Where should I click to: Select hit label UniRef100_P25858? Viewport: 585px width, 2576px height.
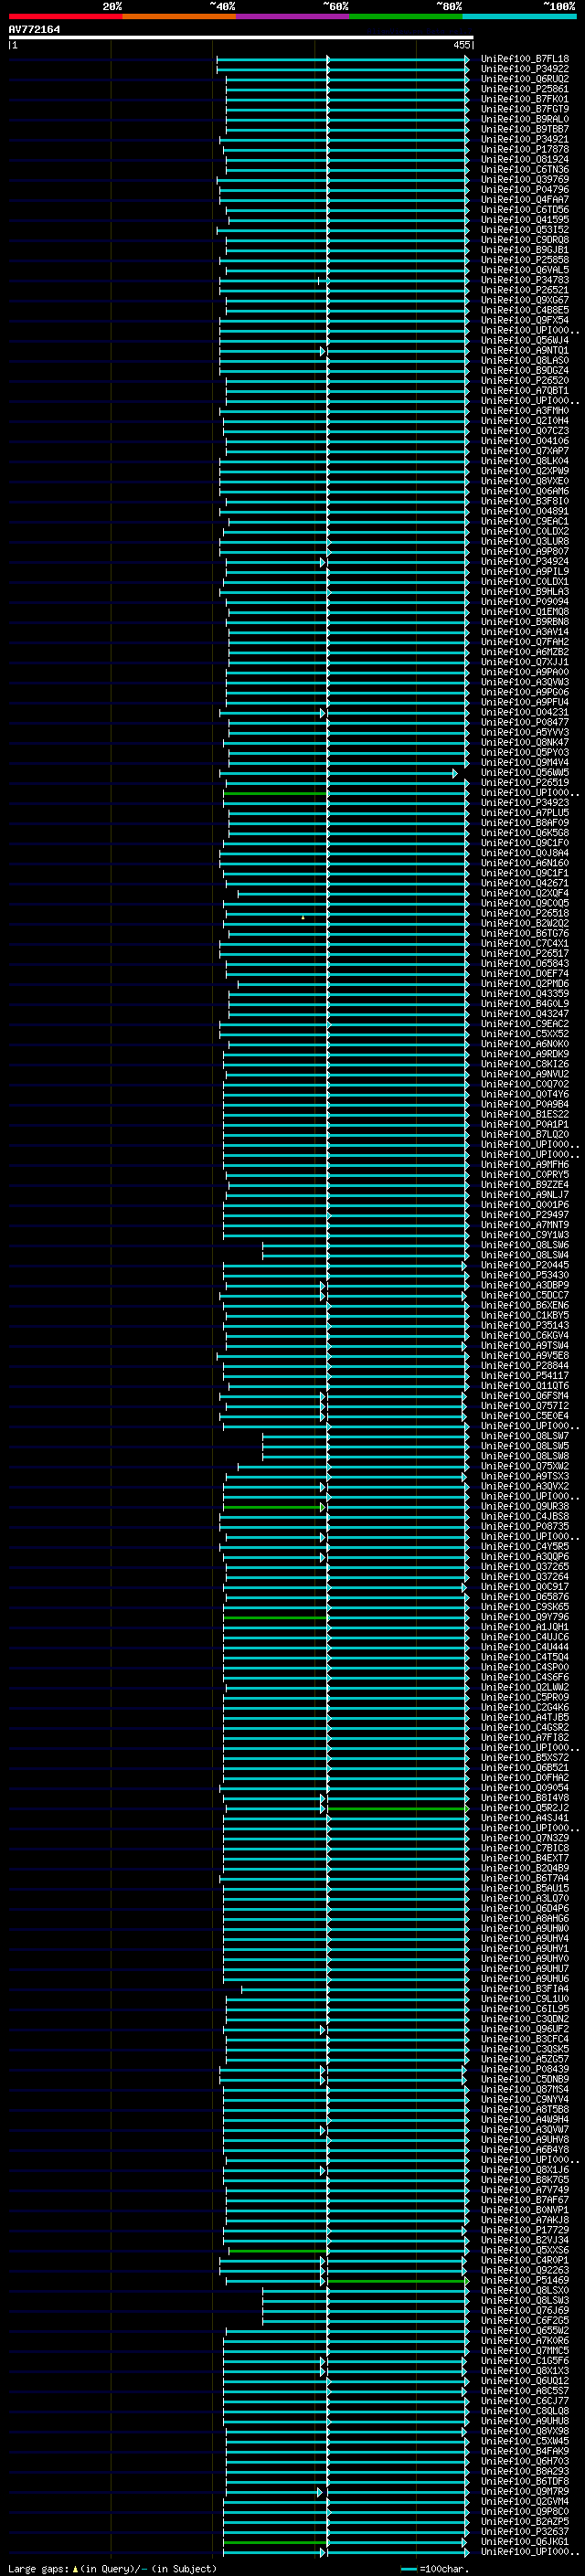(525, 260)
